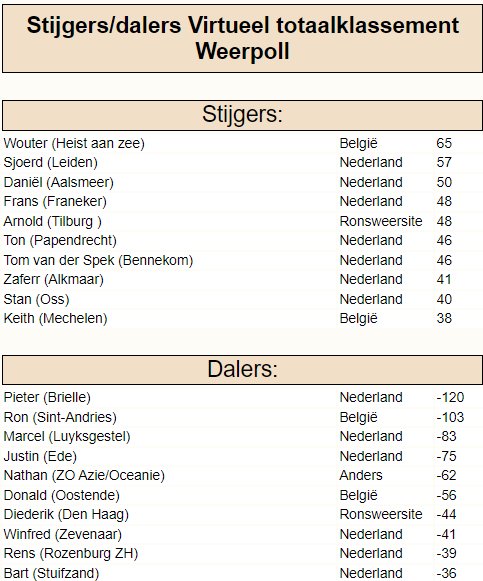Select Keith (Mechelen) in the list

[55, 319]
